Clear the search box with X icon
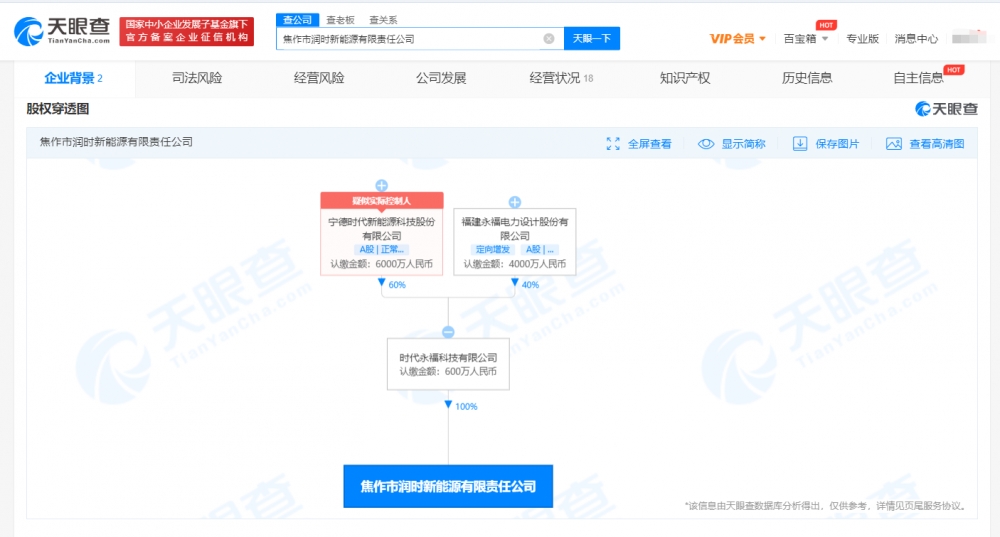 (549, 39)
